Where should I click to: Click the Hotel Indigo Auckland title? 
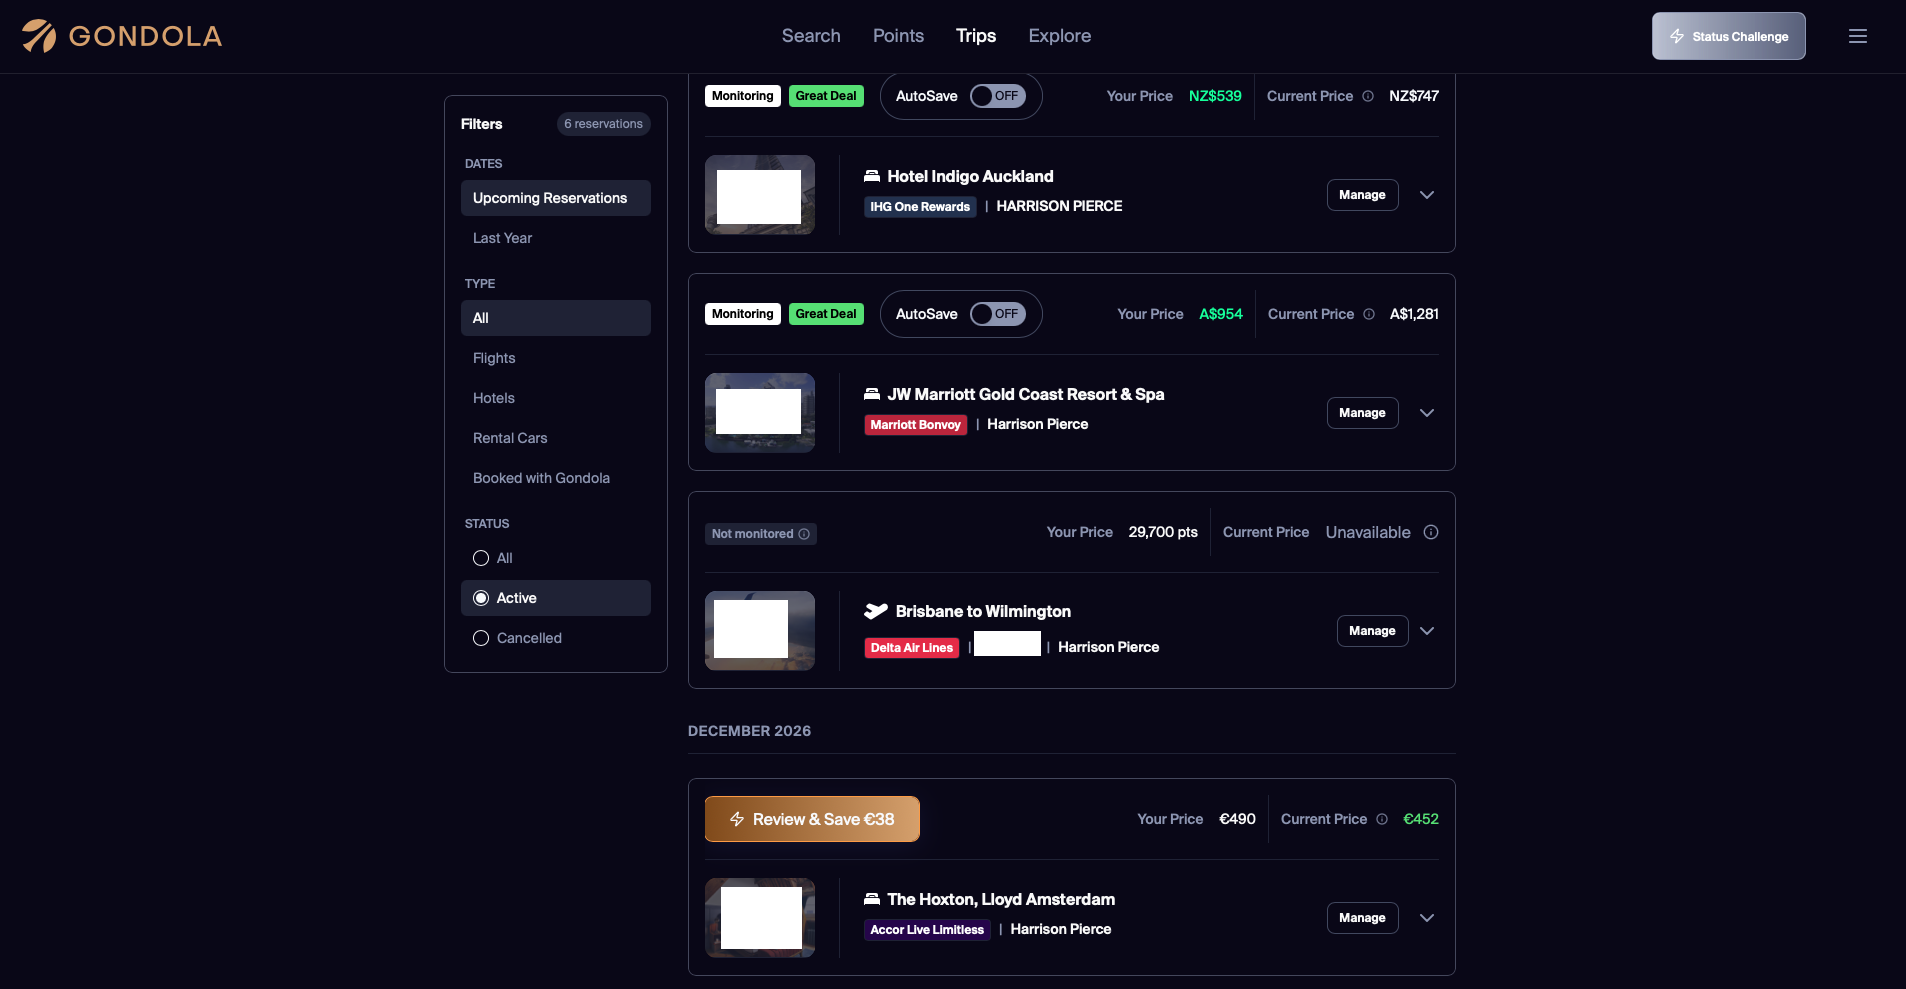[970, 176]
